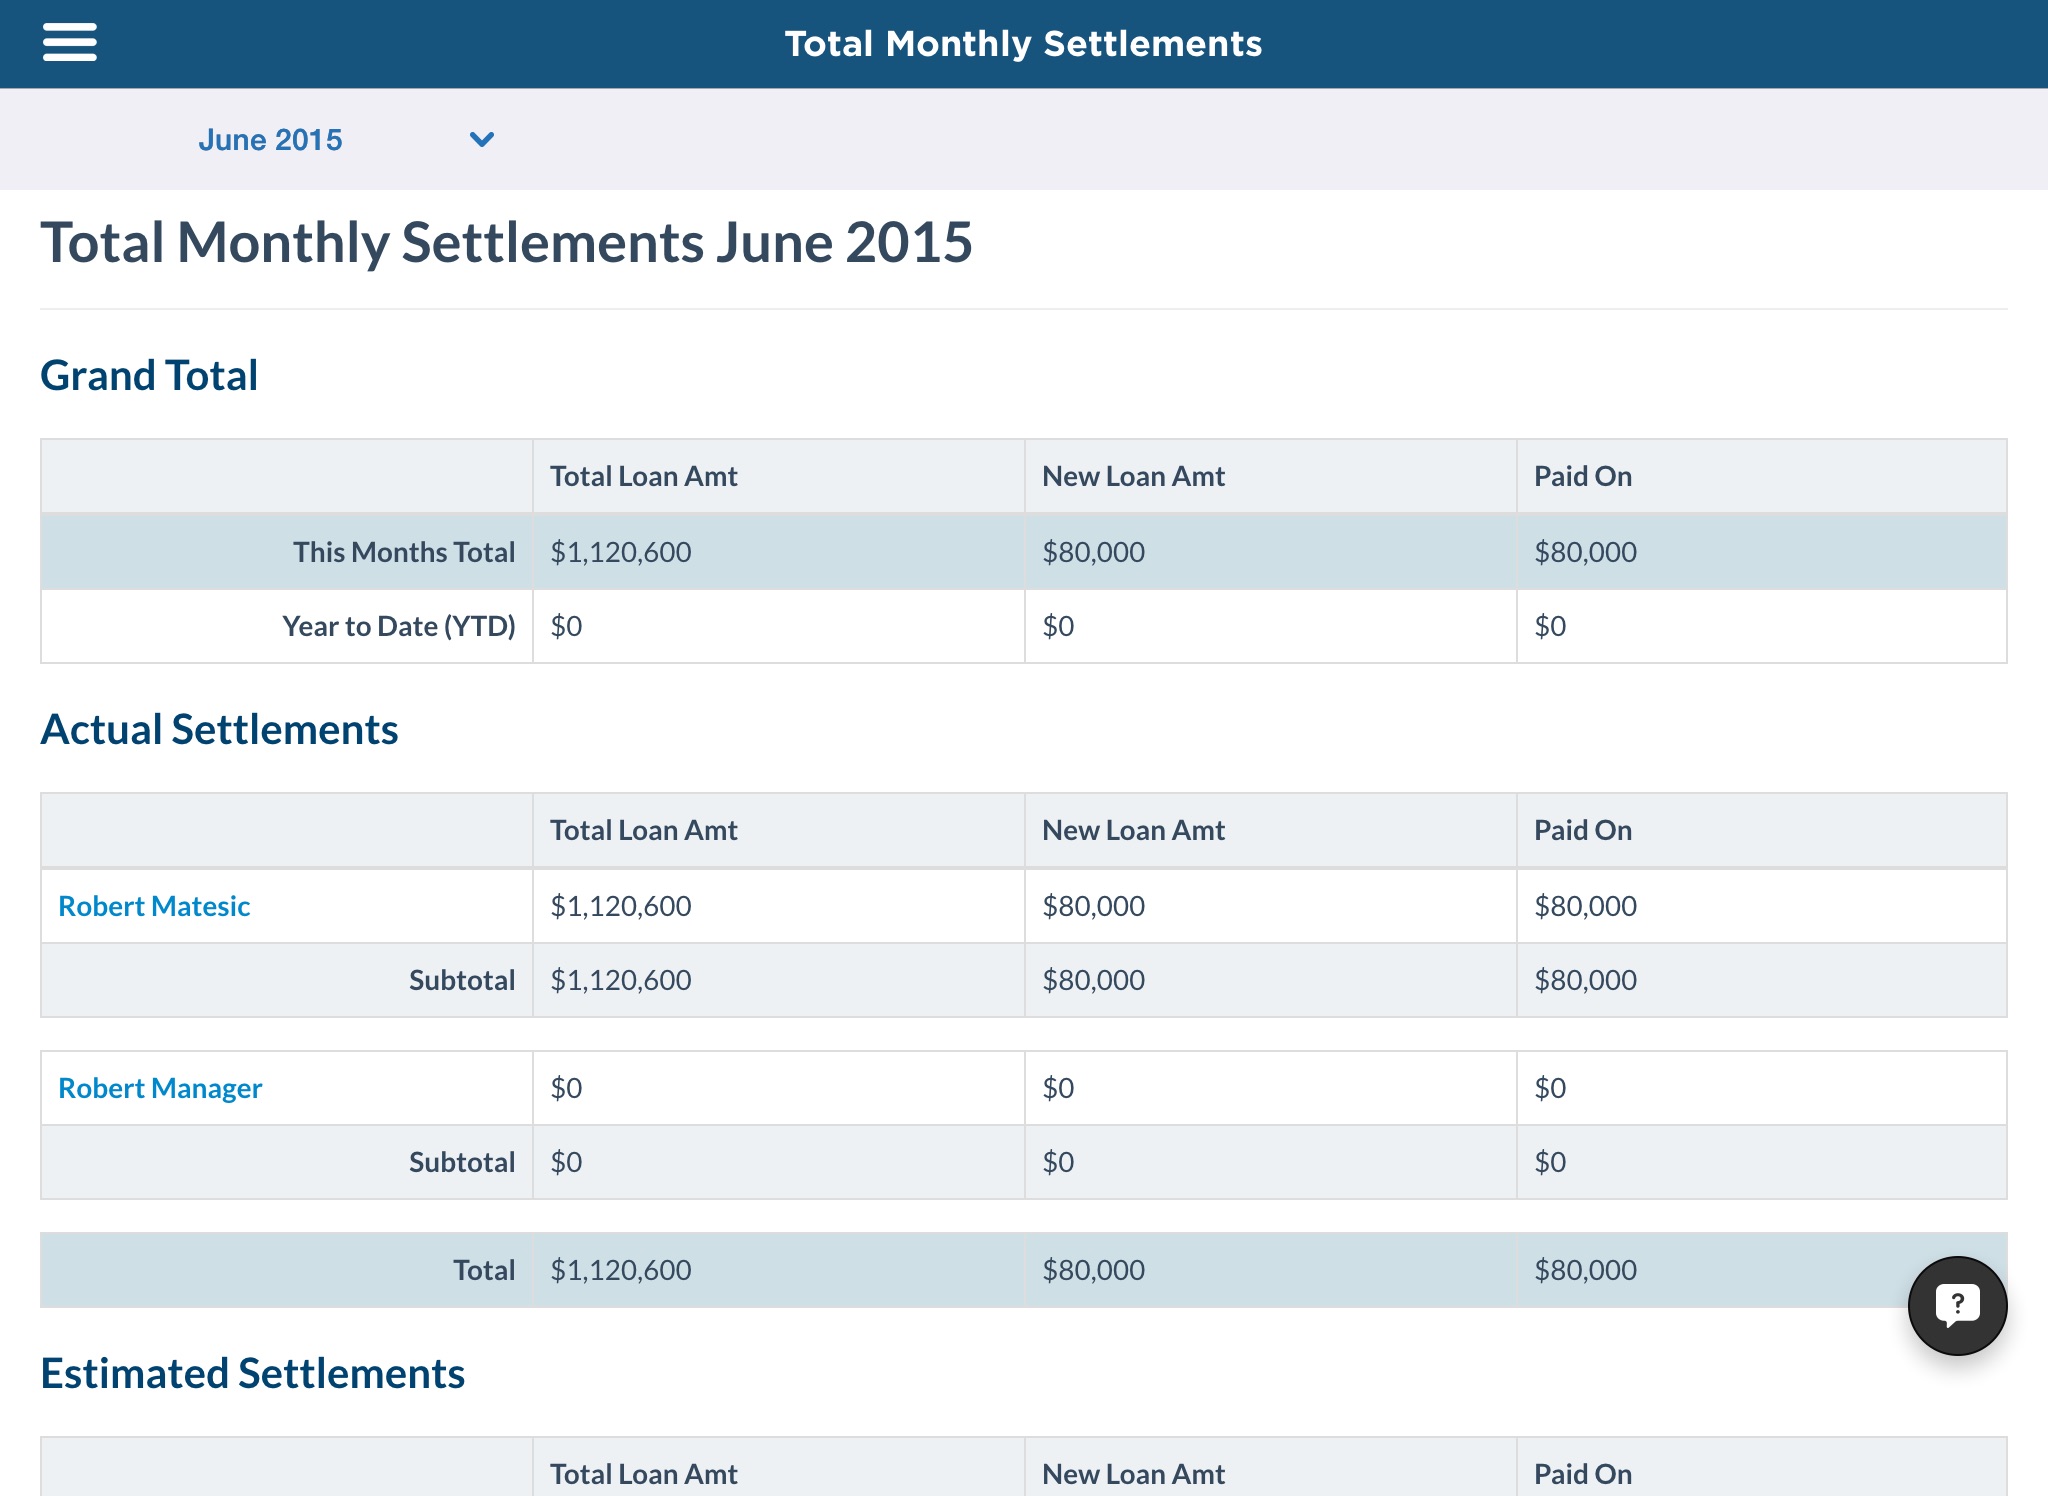Click the Actual Settlements heading

click(x=219, y=729)
